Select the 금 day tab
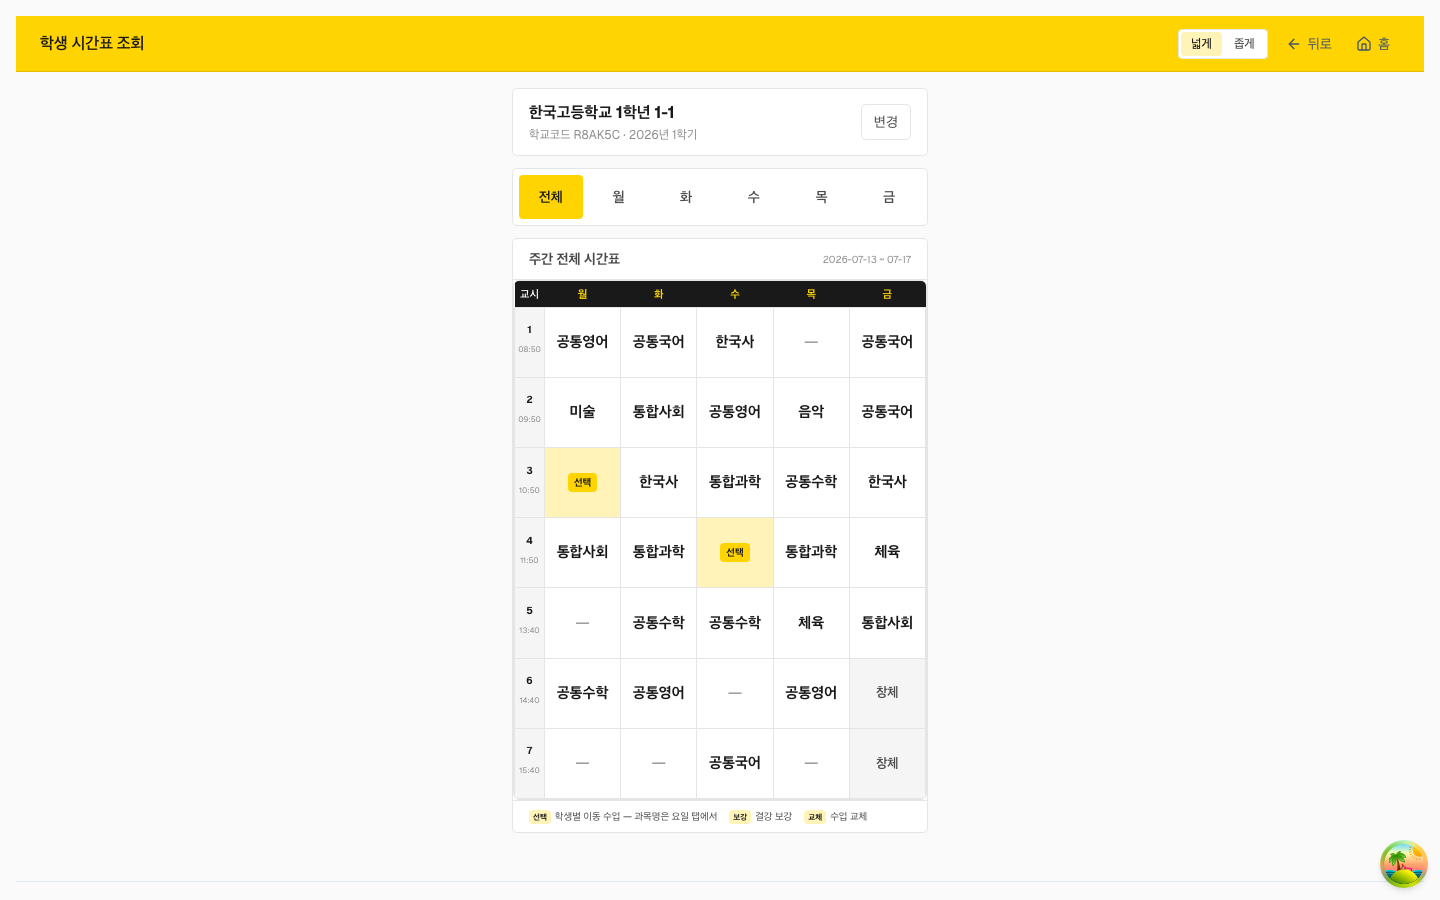Viewport: 1440px width, 900px height. point(889,197)
